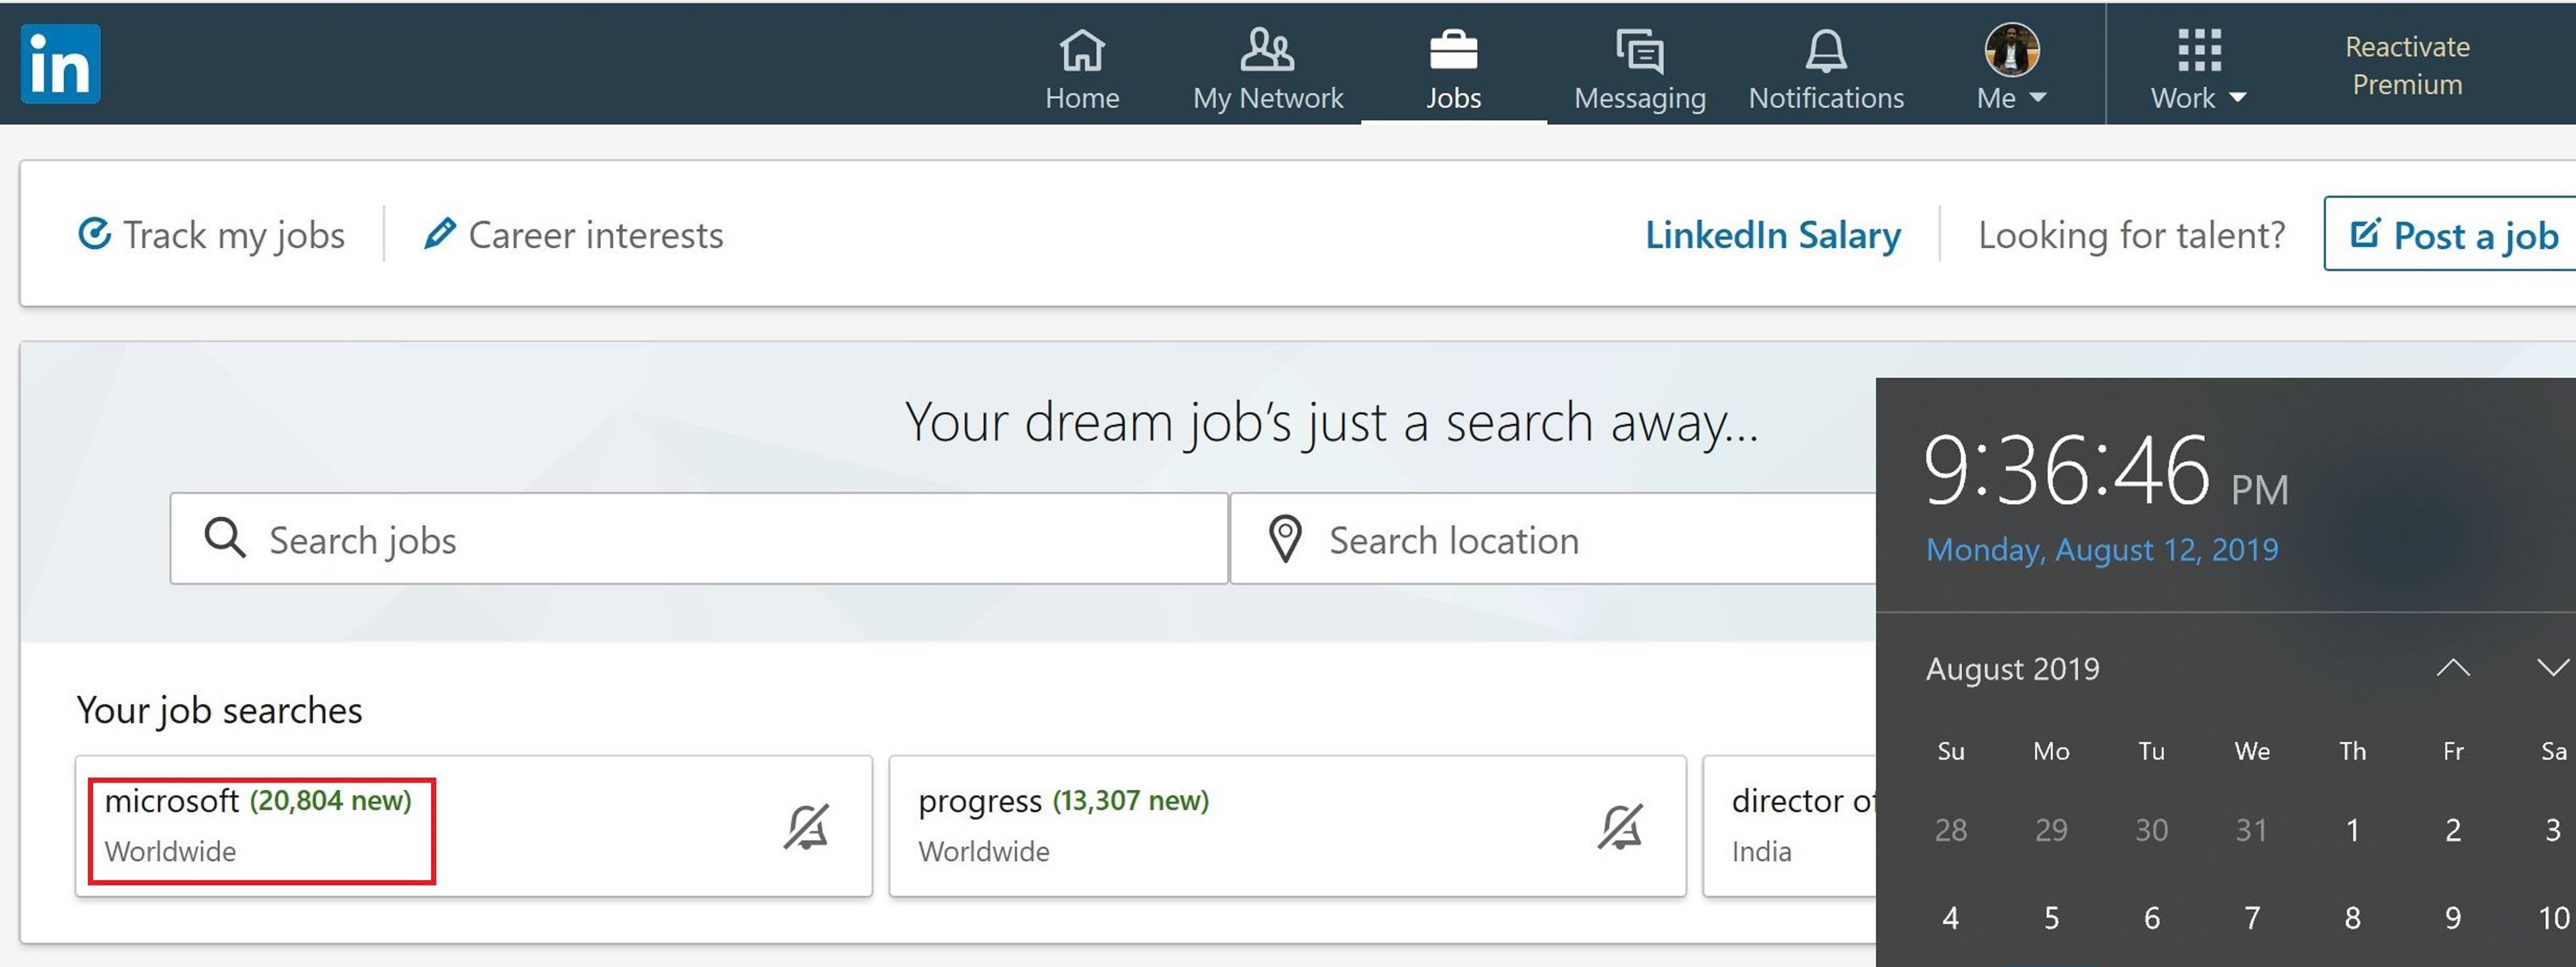Open Career interests pencil link
The height and width of the screenshot is (967, 2576).
click(x=574, y=235)
